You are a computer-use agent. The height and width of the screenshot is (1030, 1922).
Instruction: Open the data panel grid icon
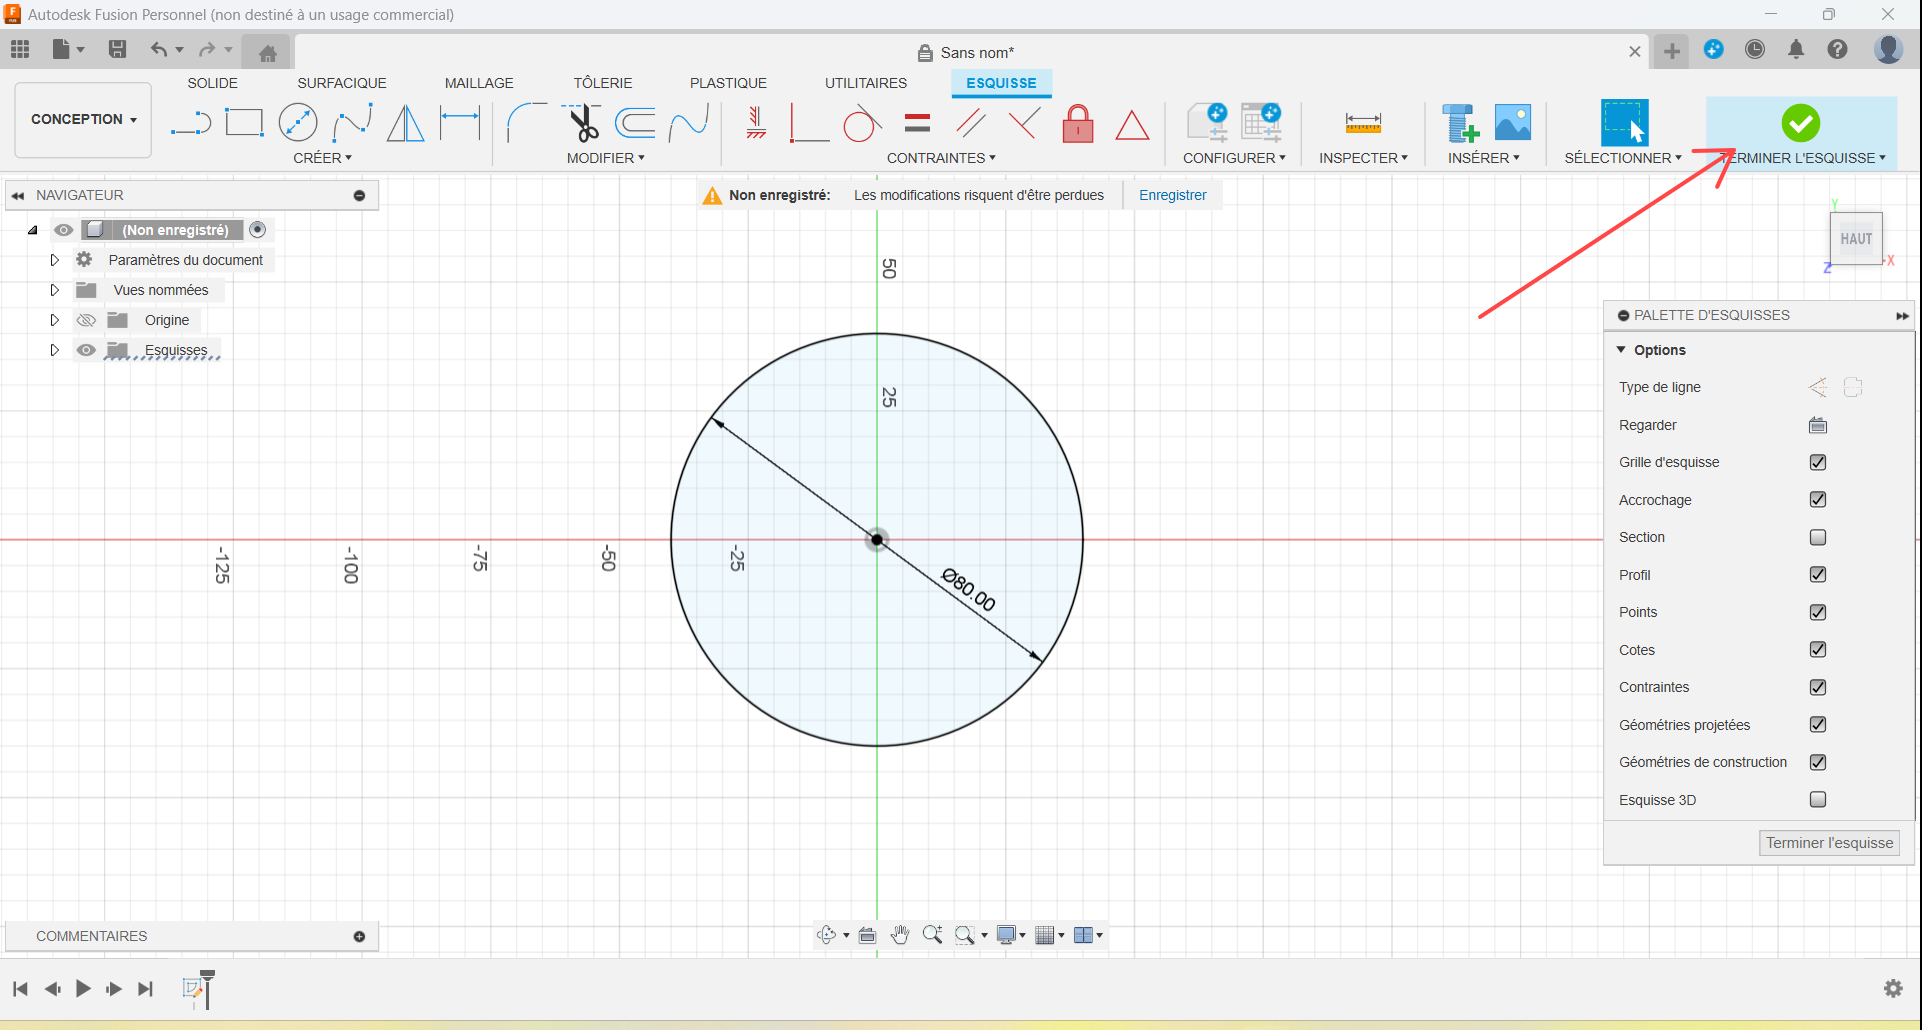(x=20, y=49)
